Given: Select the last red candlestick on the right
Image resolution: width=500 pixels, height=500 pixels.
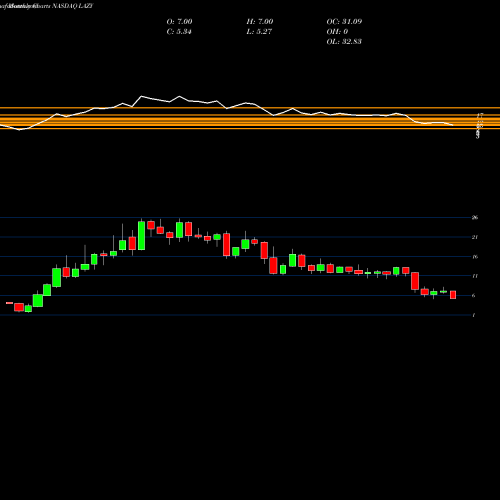Looking at the screenshot, I should click(453, 295).
